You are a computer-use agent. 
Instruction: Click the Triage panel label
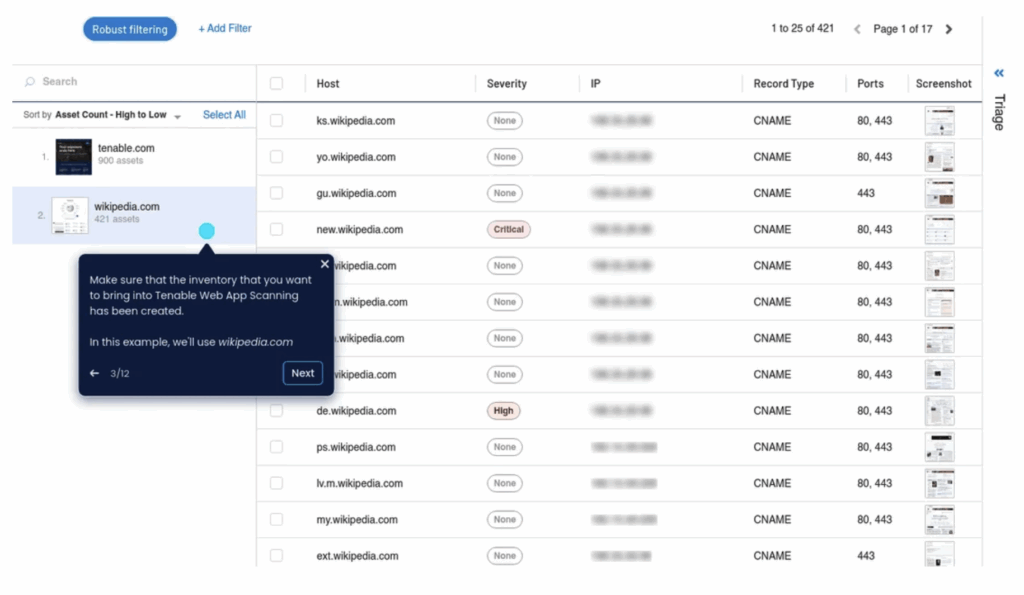point(999,112)
